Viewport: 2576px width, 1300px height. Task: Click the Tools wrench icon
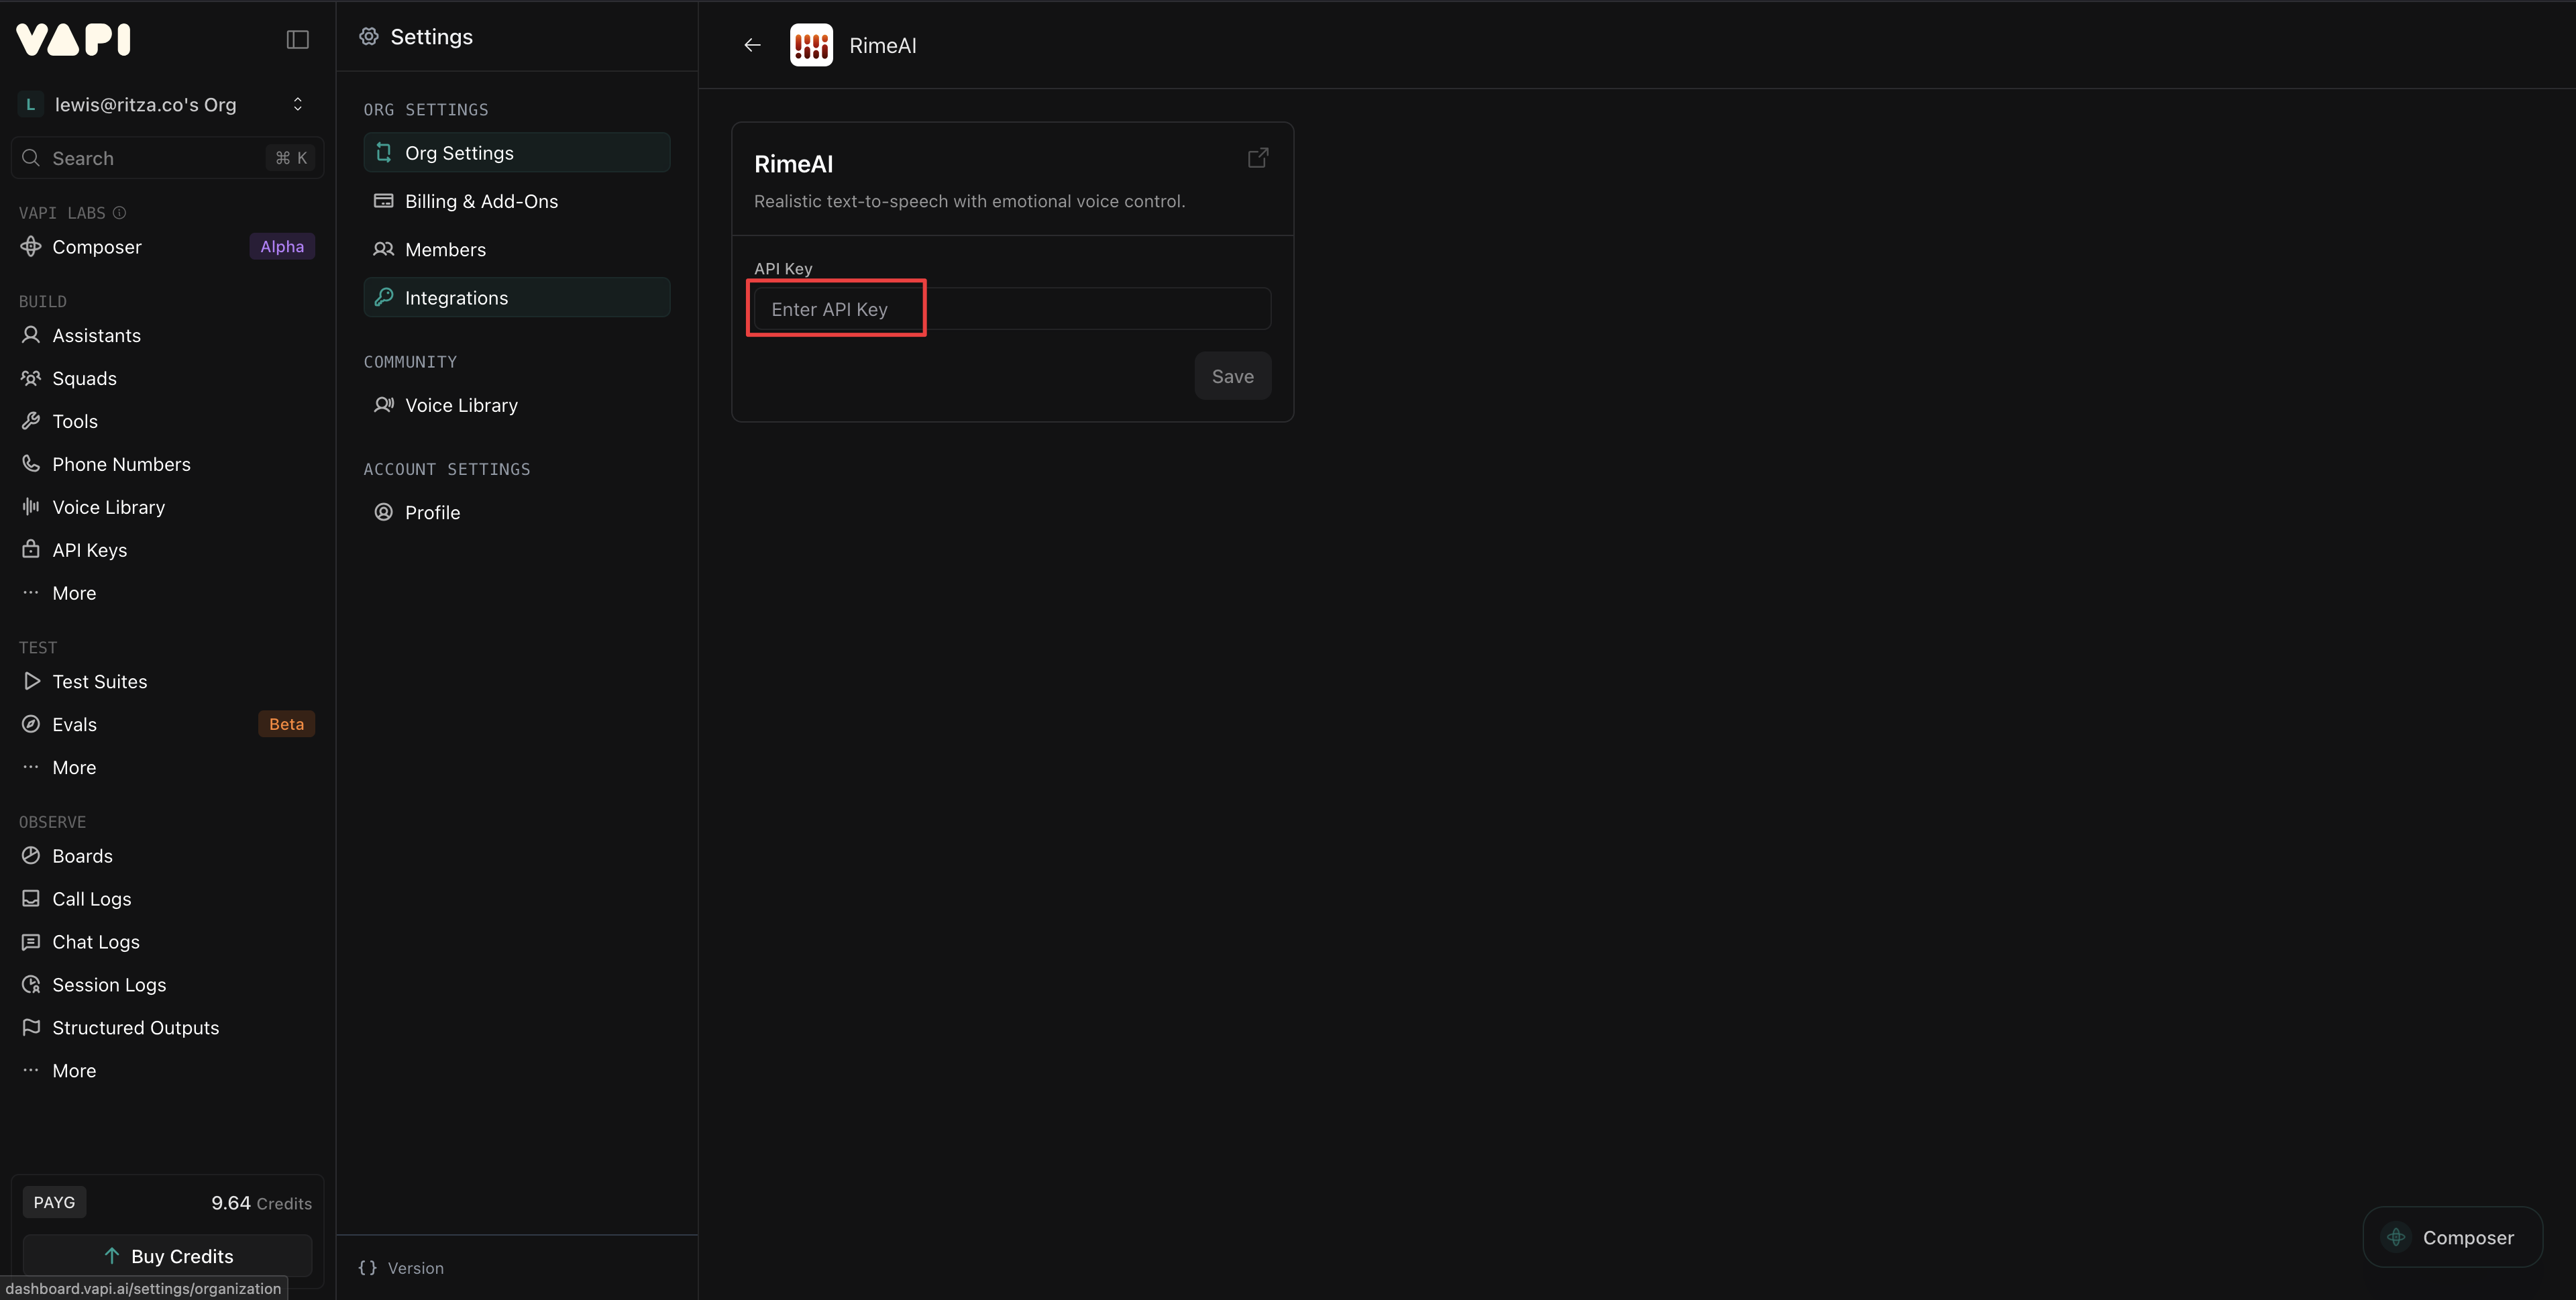point(31,420)
